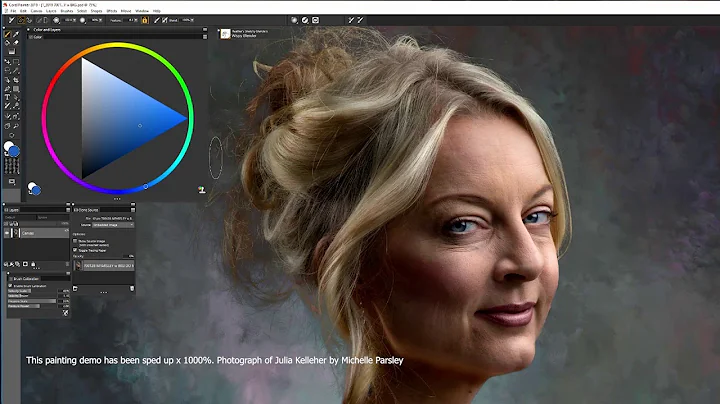Open the Color panel options menu

click(x=205, y=37)
